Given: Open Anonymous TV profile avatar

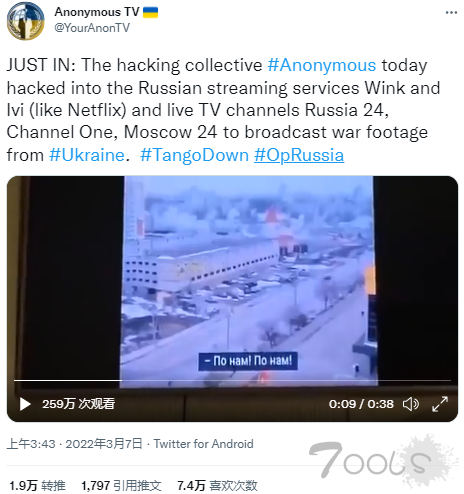Looking at the screenshot, I should pyautogui.click(x=26, y=21).
